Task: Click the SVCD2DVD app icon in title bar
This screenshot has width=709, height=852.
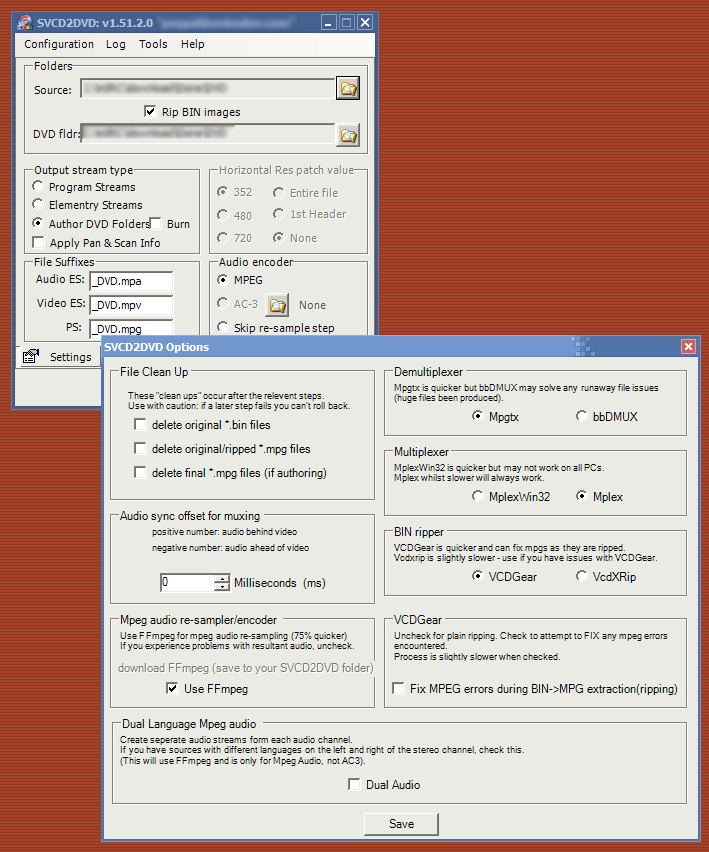Action: pos(24,22)
